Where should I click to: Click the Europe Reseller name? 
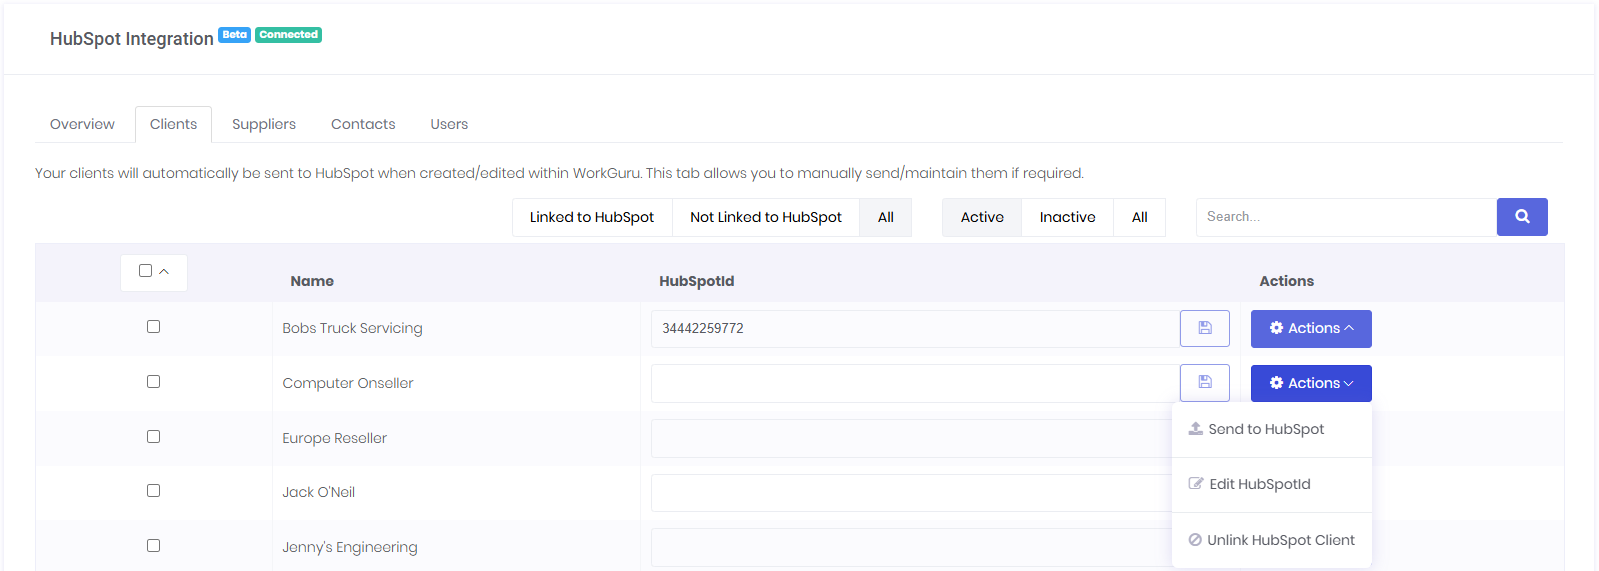[x=334, y=438]
